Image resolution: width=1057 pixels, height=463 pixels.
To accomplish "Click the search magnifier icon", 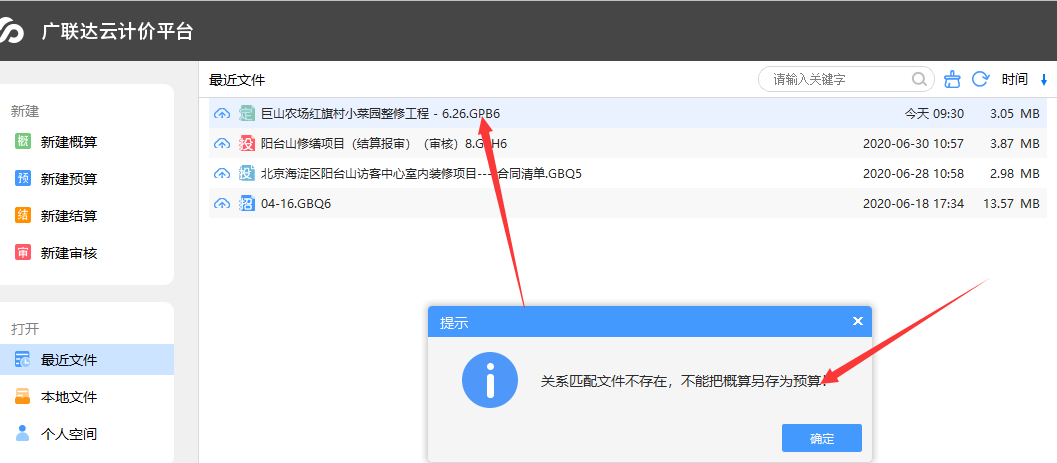I will click(919, 80).
